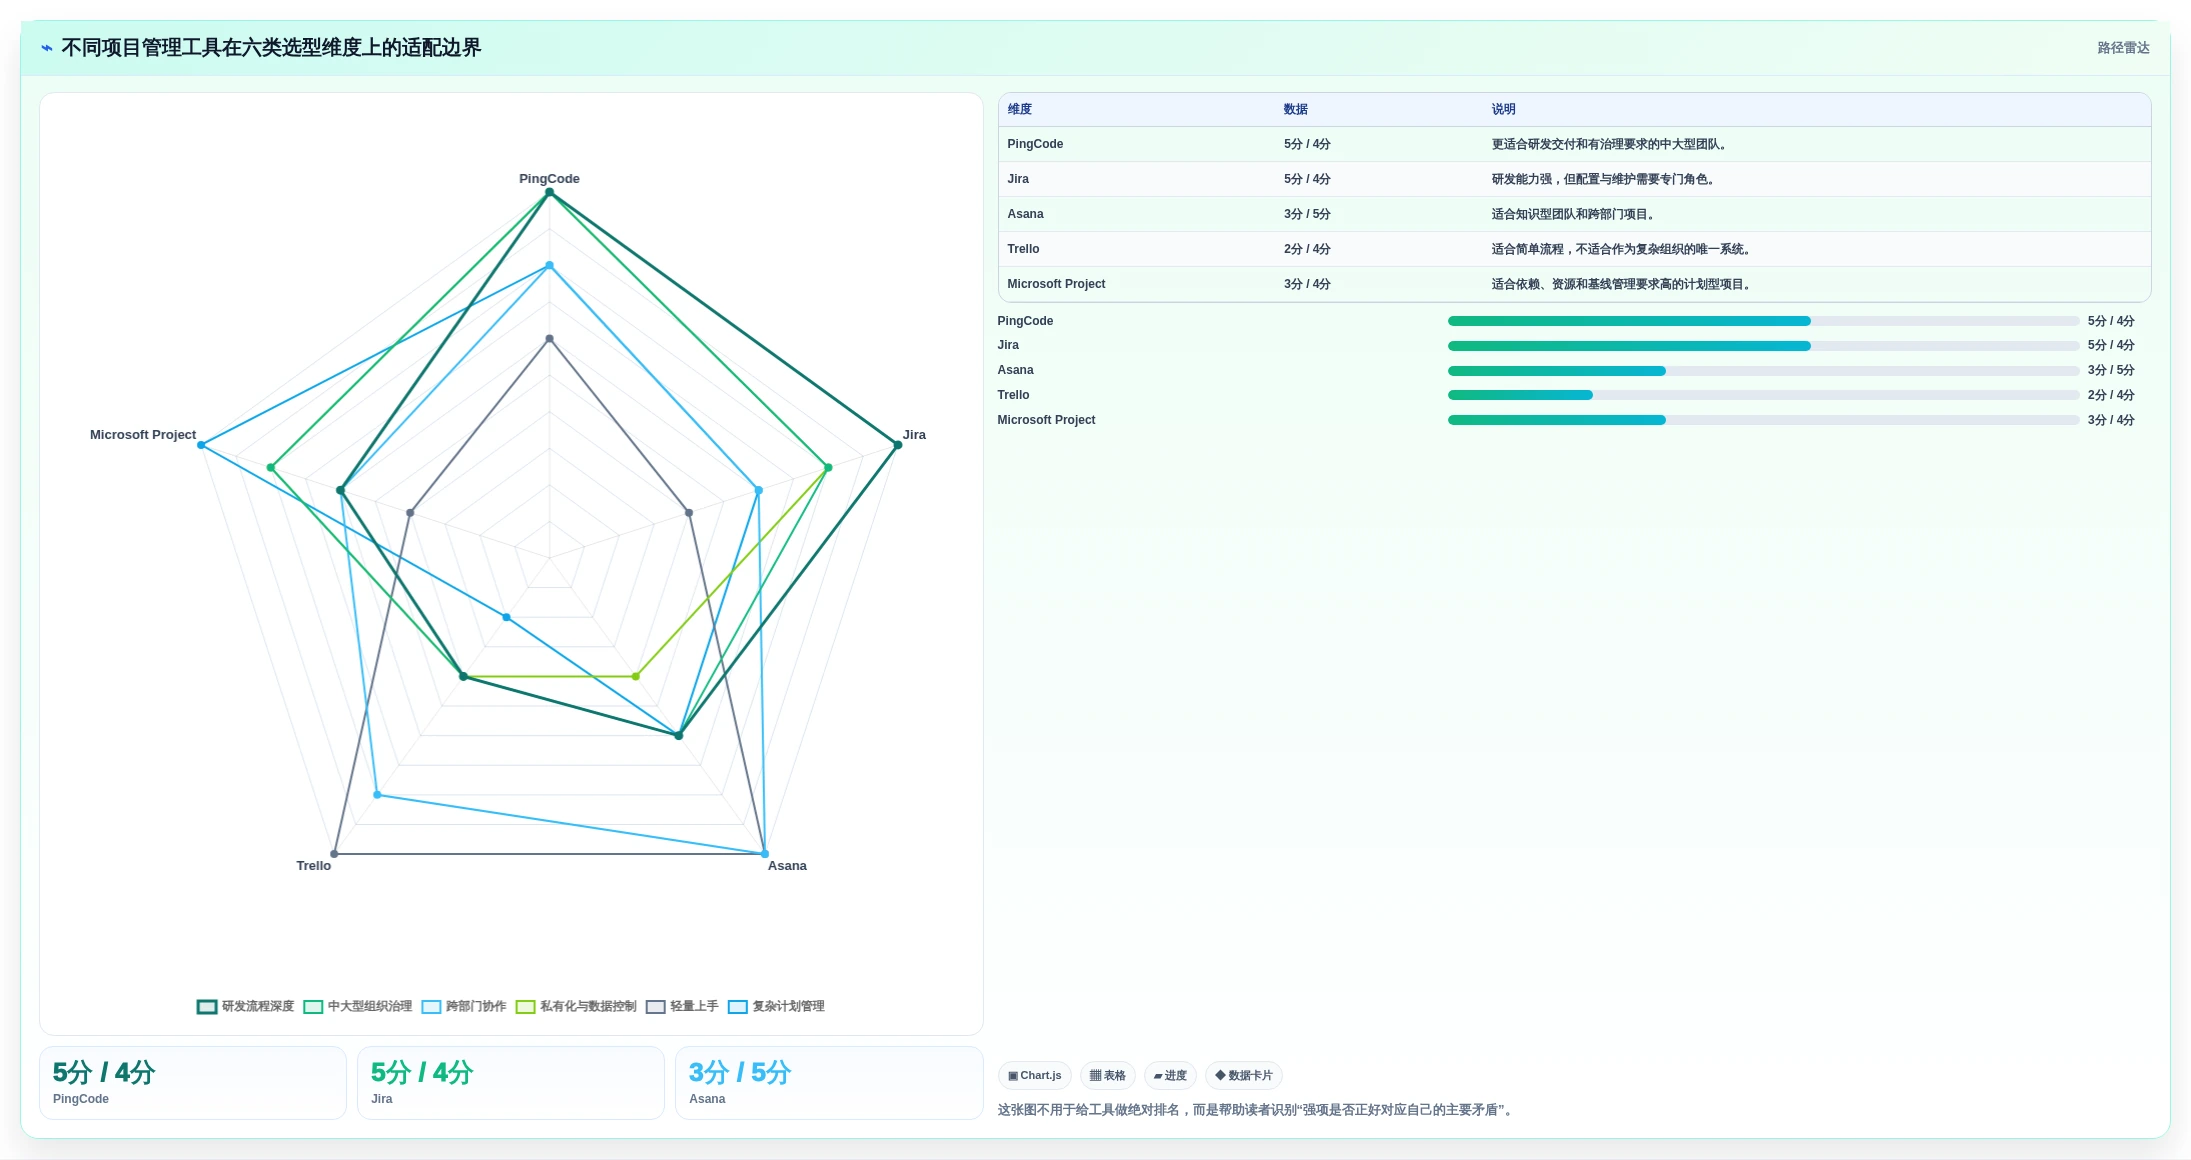Click the Jira description 研发能力强 text
The image size is (2191, 1160).
point(1603,179)
